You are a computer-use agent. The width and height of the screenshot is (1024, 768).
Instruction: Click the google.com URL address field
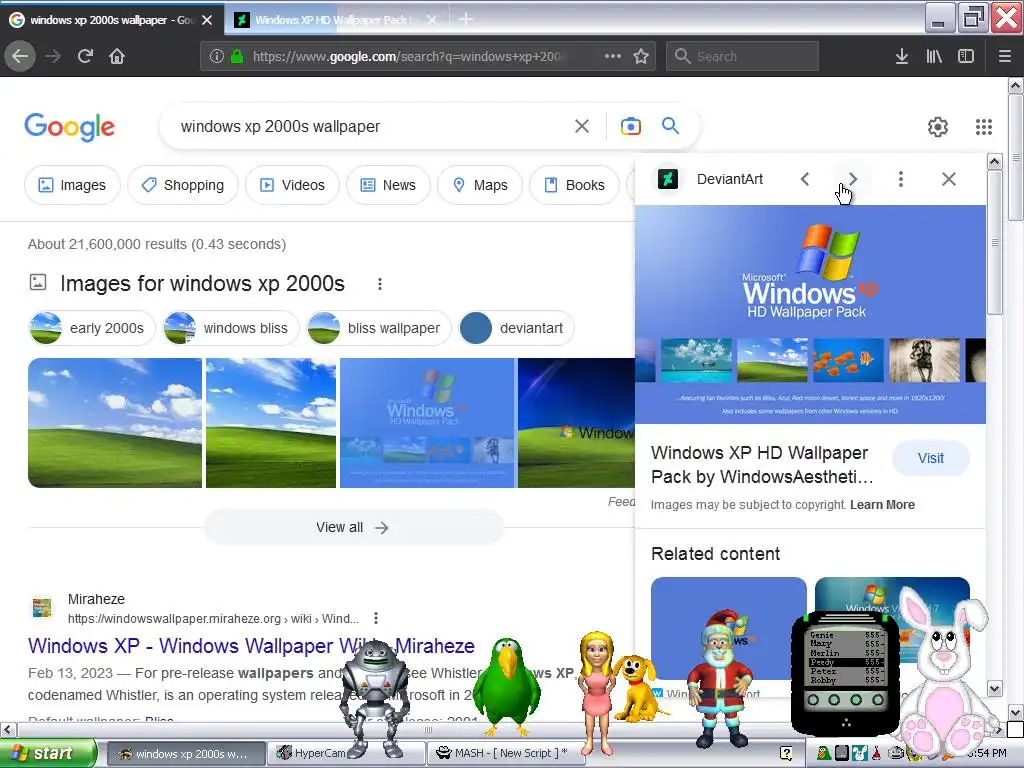[408, 56]
